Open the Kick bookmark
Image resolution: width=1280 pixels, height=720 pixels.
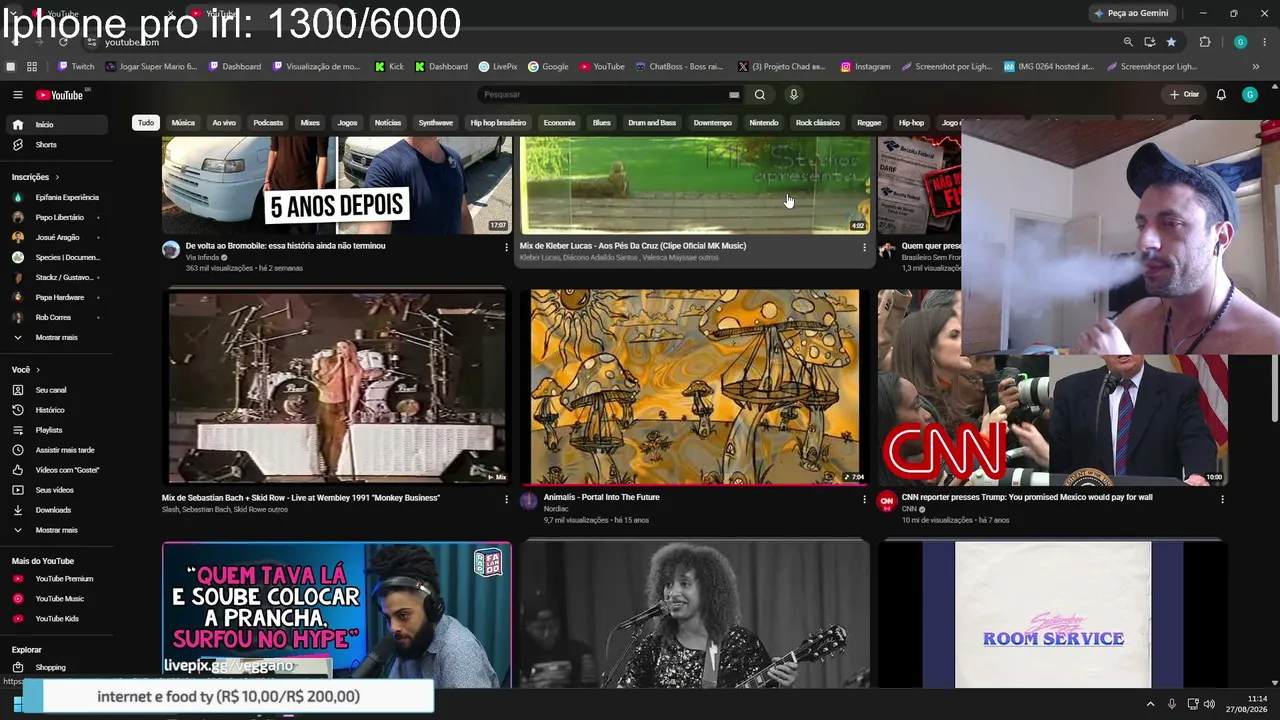point(389,67)
